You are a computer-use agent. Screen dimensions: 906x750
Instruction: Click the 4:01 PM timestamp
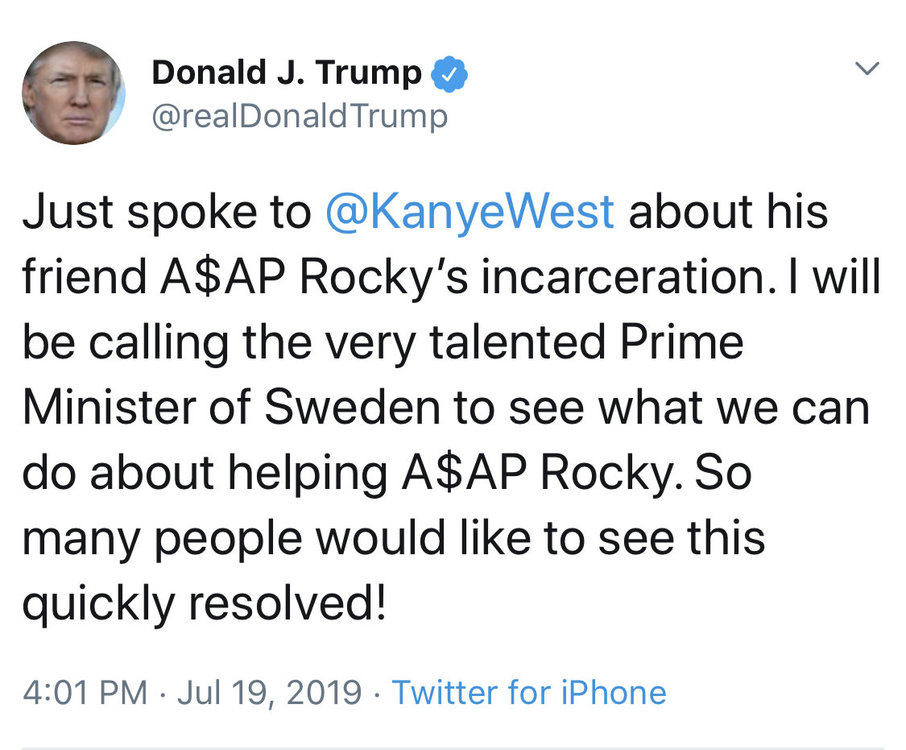86,692
